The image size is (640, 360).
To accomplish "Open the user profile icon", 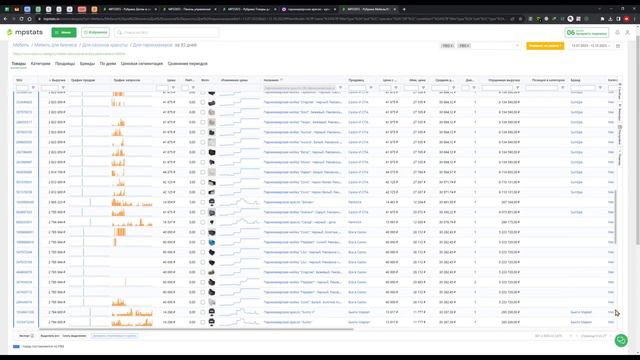I will pos(628,32).
